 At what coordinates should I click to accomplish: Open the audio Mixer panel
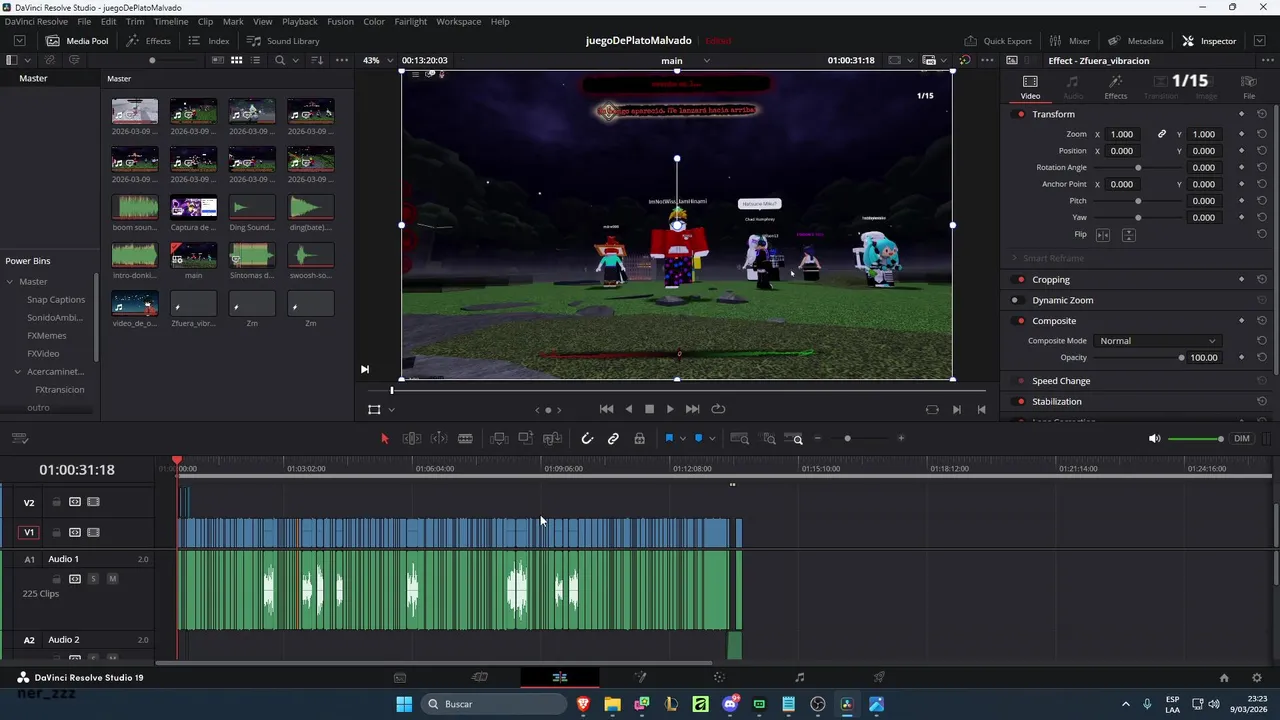pos(1069,41)
